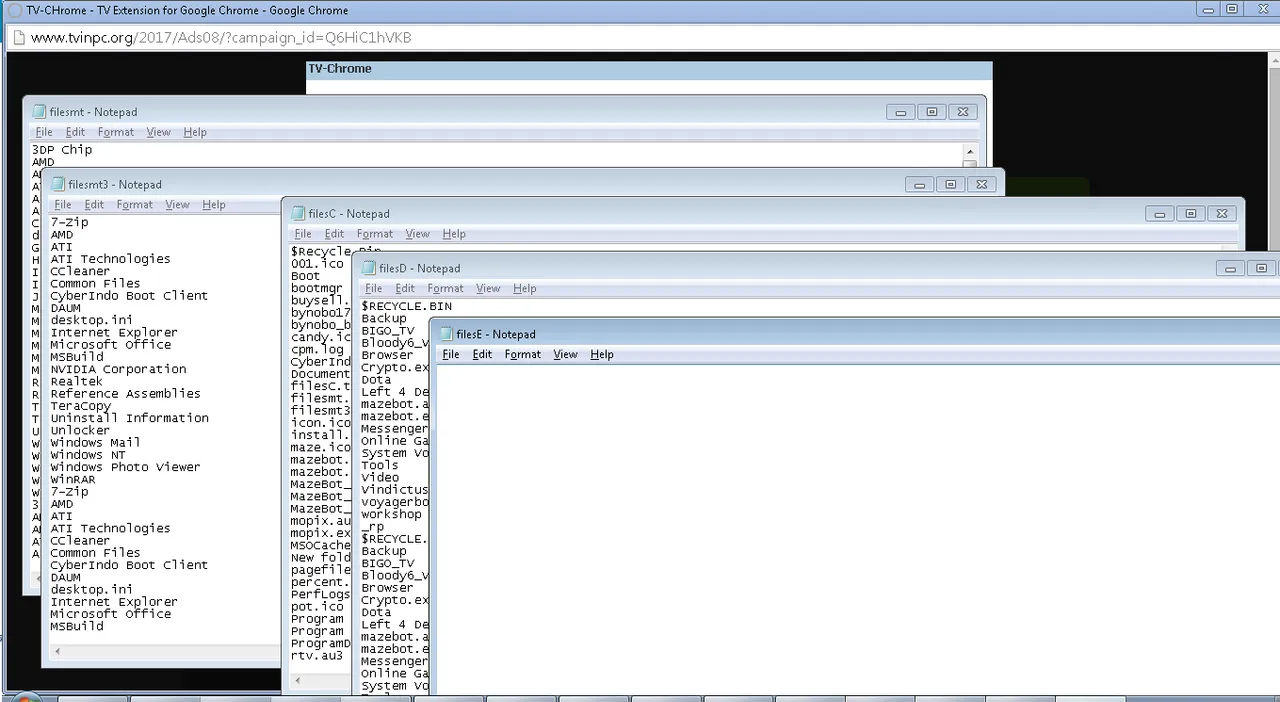Click "PerfLogs" line in filesC

320,594
